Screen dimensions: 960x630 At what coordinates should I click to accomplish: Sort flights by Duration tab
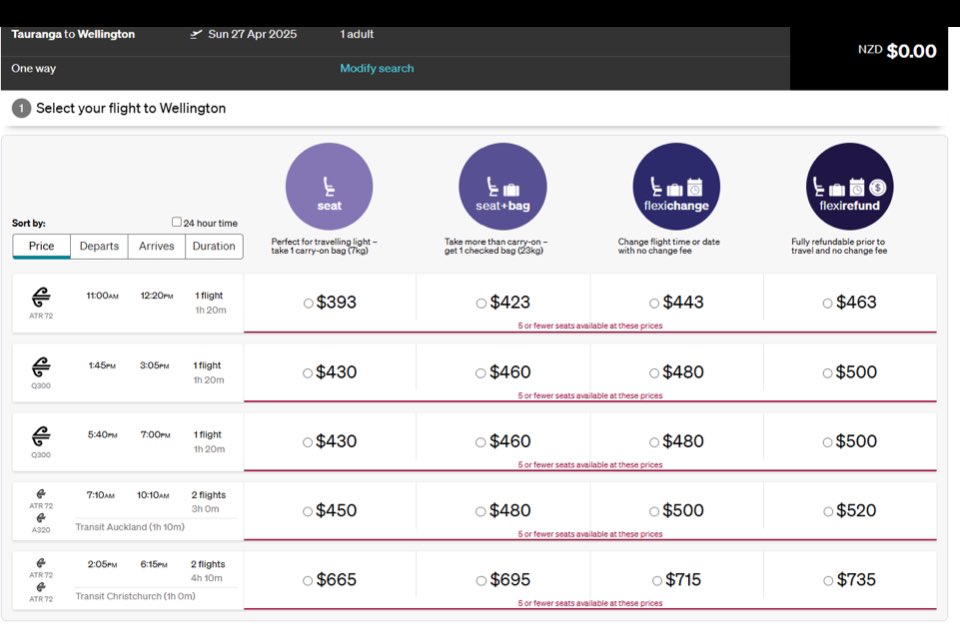214,246
